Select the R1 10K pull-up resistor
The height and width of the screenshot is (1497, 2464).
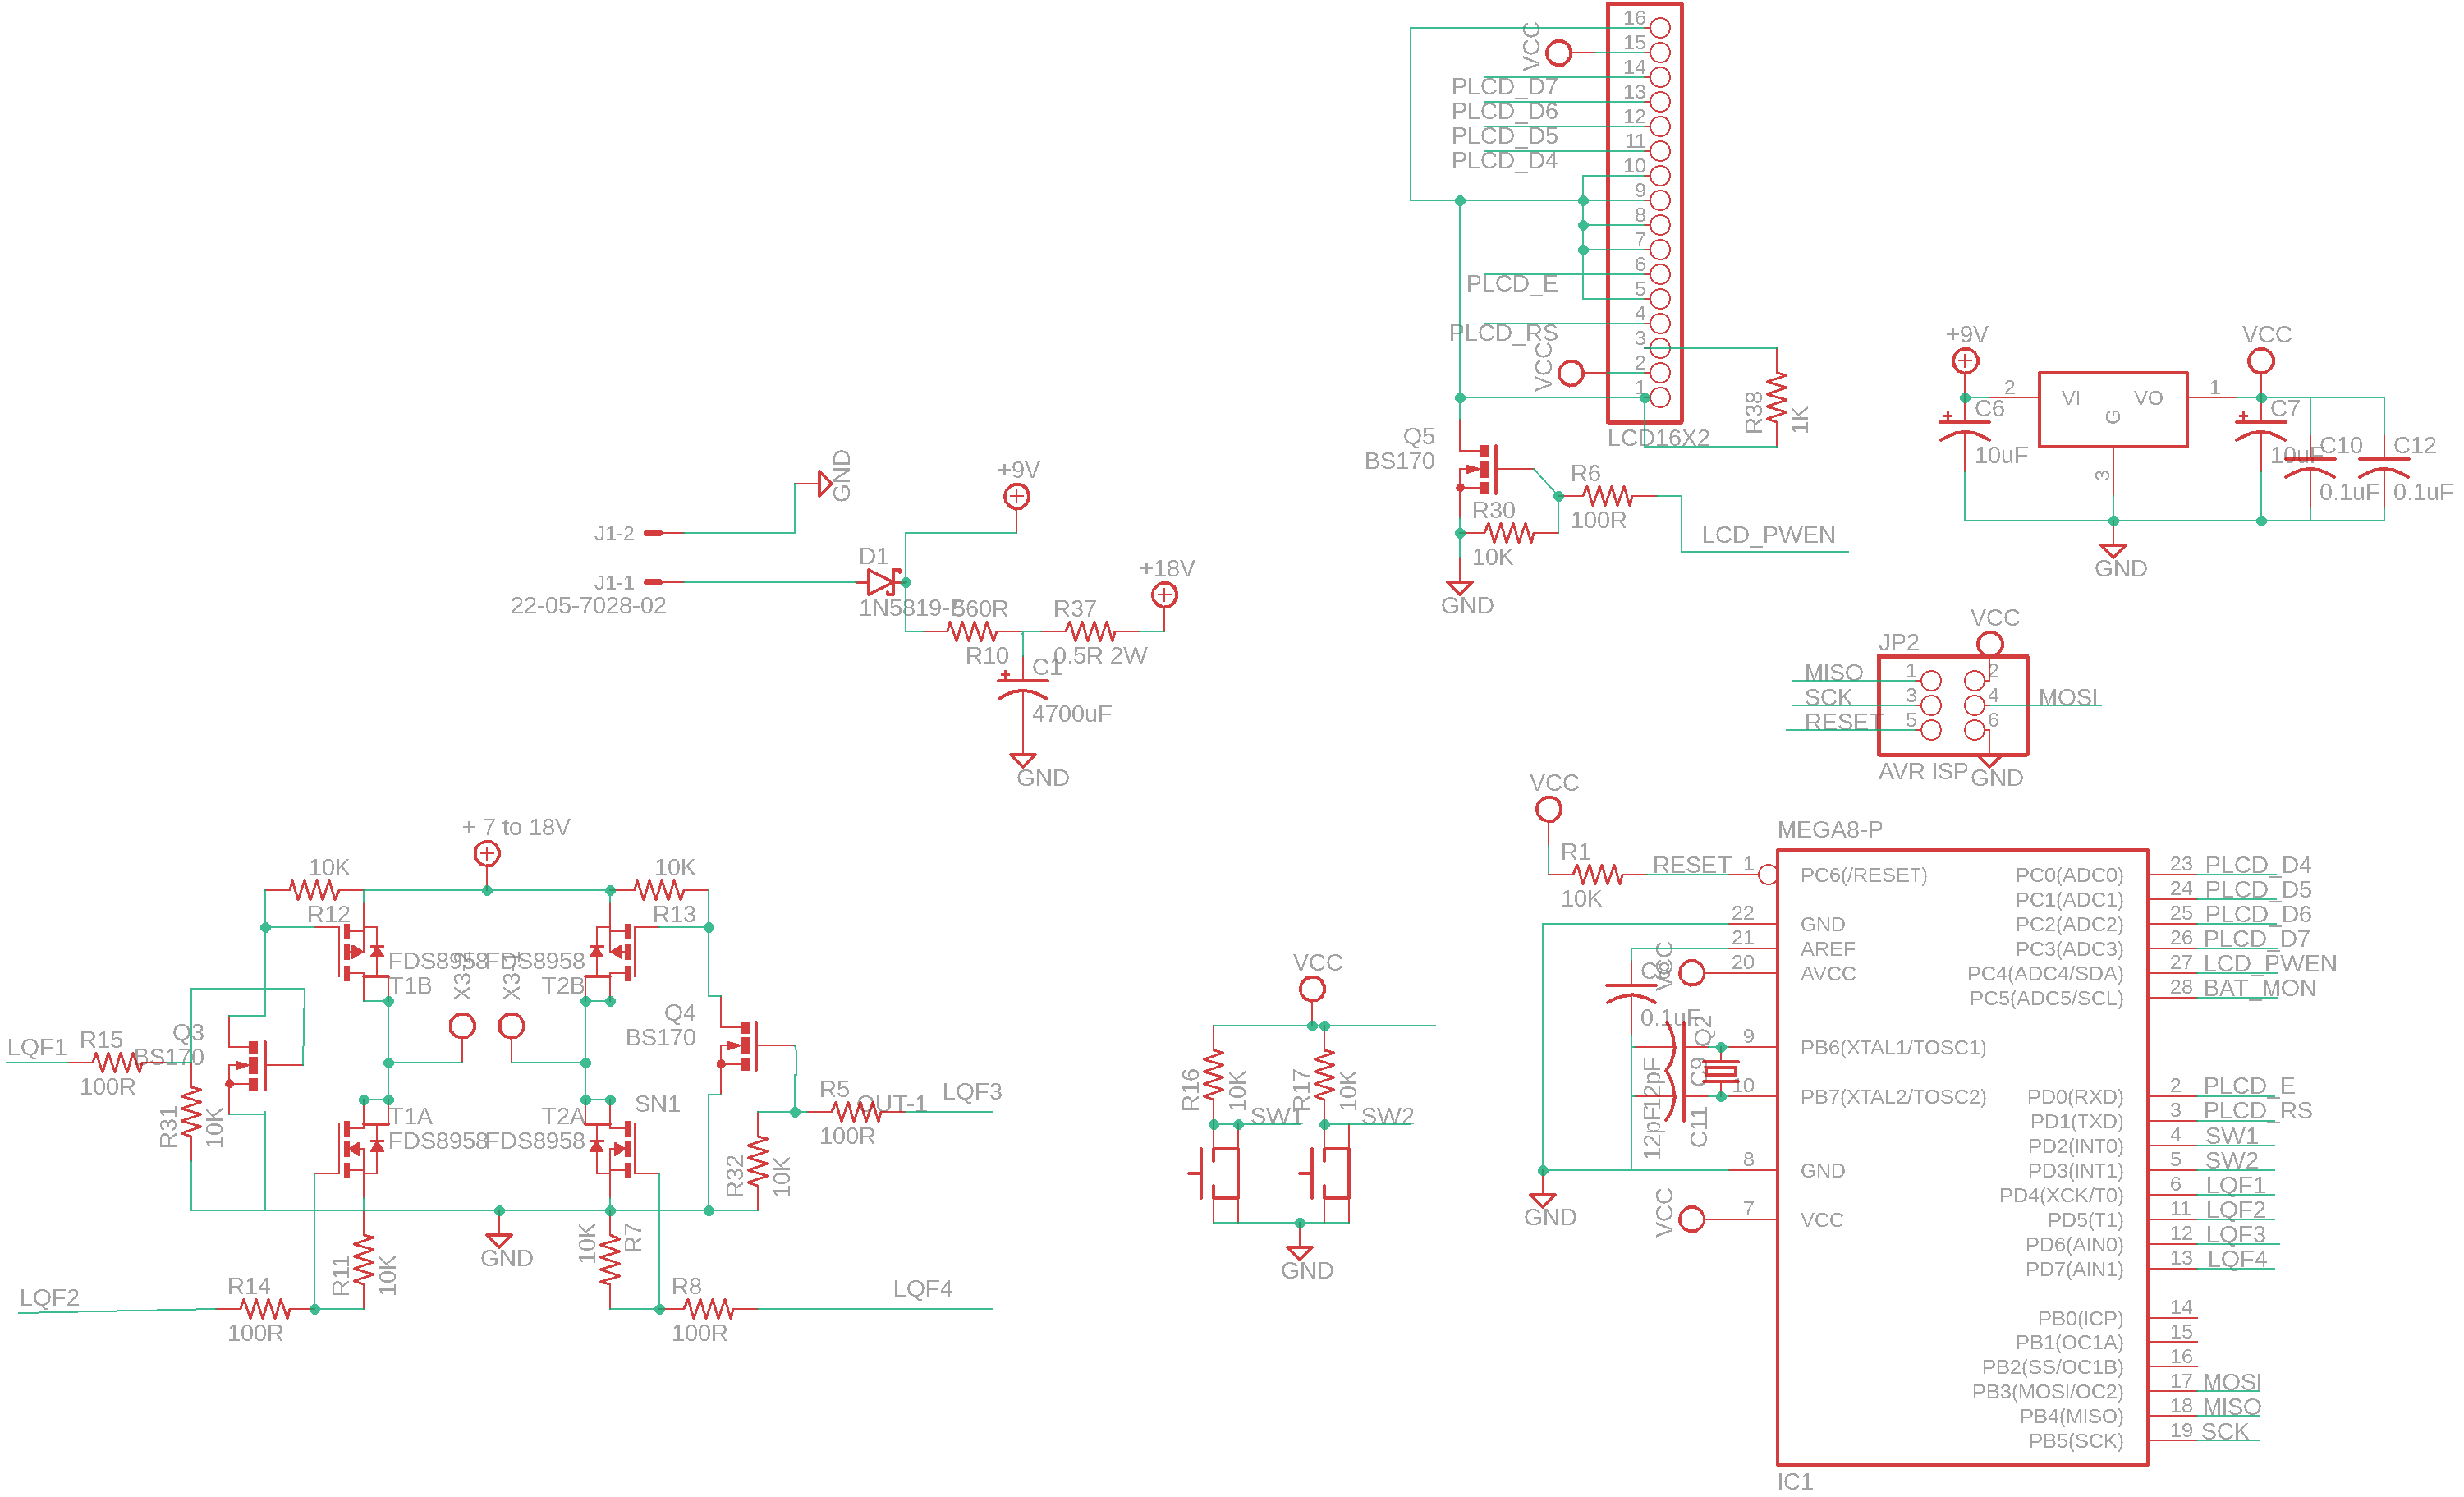[1597, 875]
